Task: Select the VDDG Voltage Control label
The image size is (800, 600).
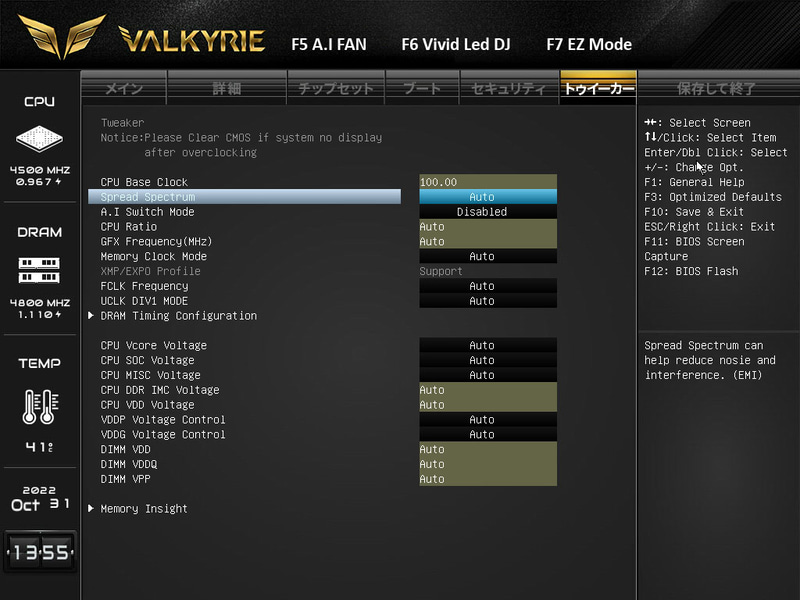Action: 163,434
